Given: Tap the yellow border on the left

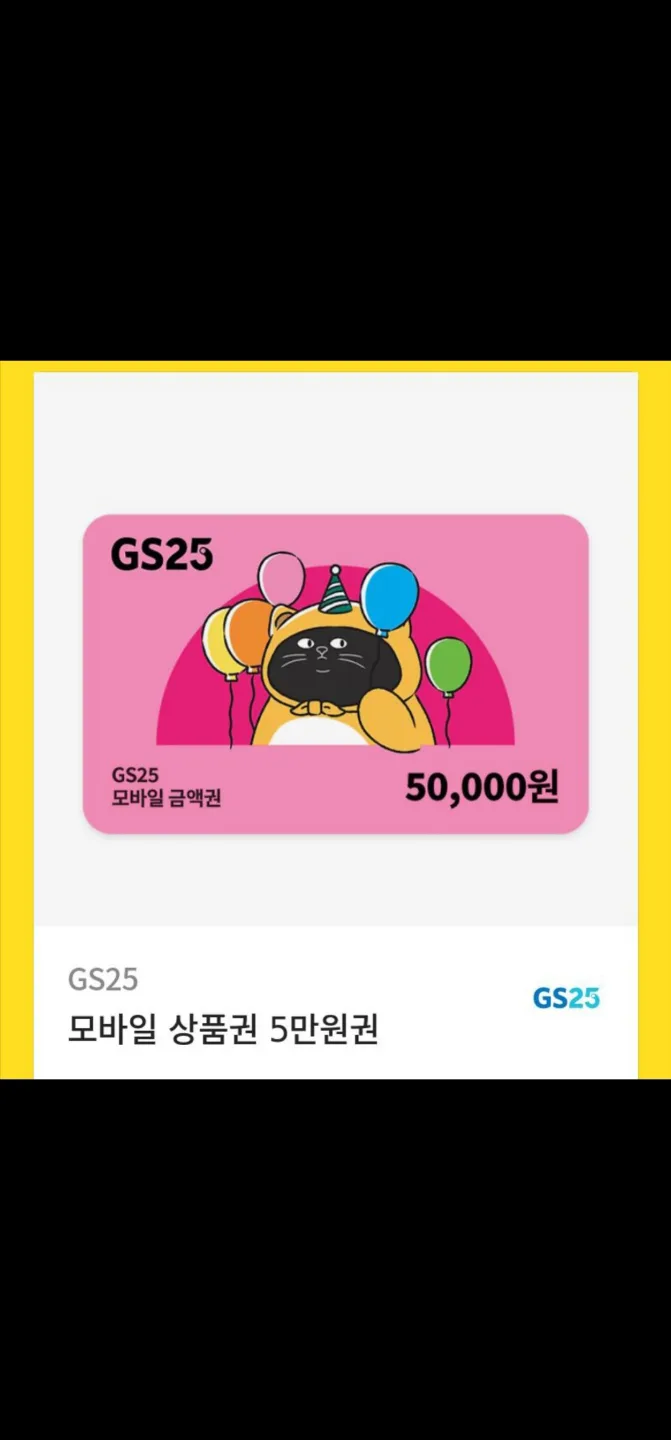Looking at the screenshot, I should coord(17,719).
